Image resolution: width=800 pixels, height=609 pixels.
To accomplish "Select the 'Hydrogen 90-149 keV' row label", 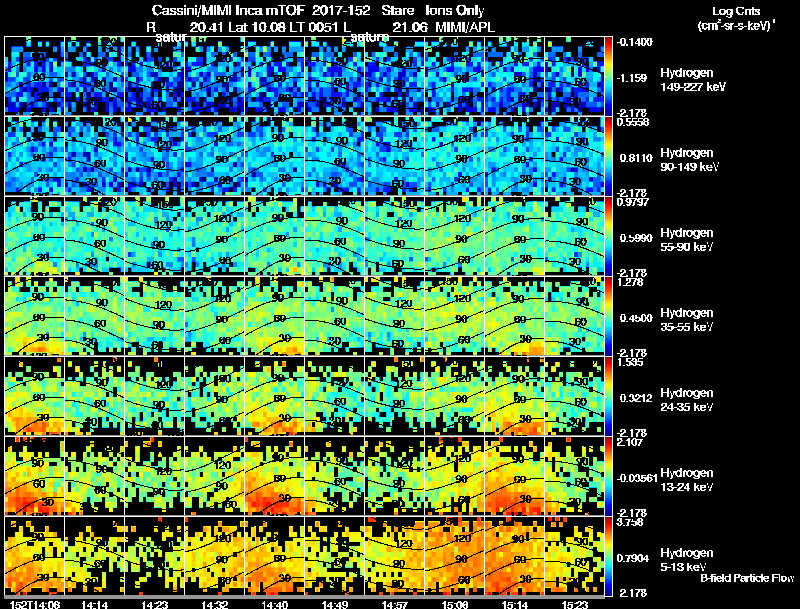I will [690, 160].
